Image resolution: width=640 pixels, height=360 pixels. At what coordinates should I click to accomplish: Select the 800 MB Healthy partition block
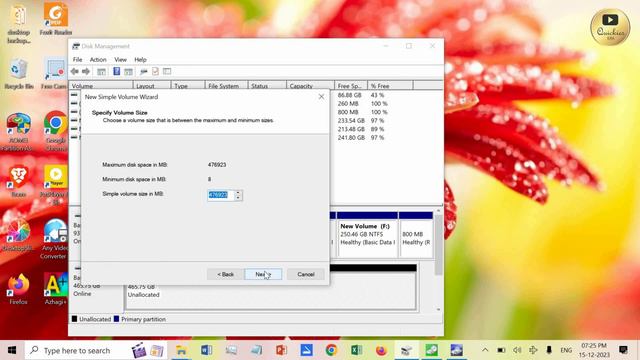tap(416, 235)
